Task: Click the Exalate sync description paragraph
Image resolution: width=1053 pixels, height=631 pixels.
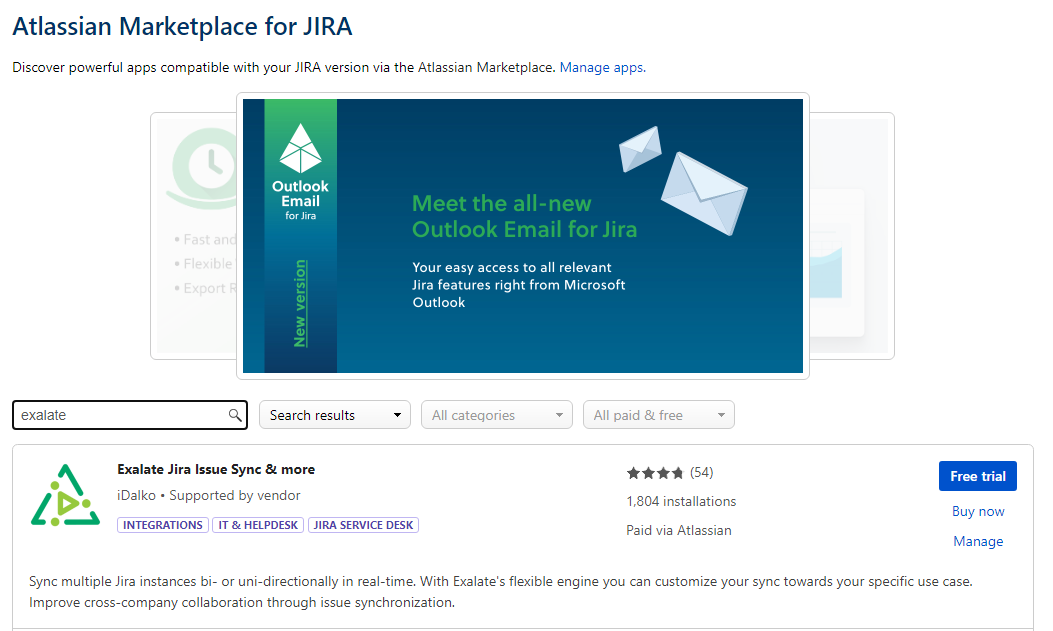Action: [500, 592]
